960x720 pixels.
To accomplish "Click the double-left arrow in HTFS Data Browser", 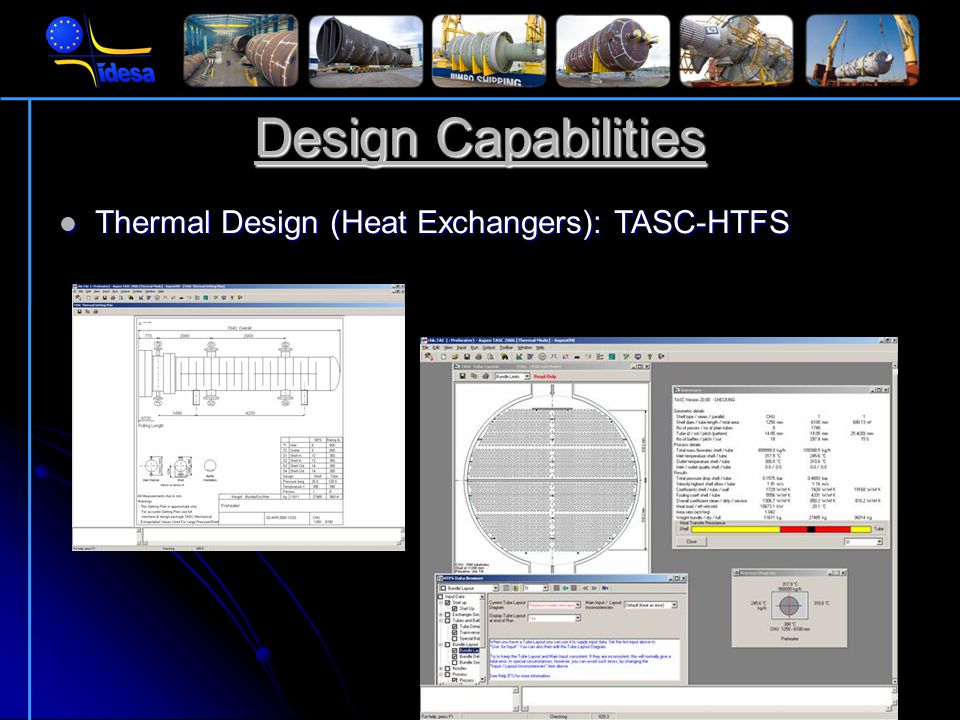I will point(585,588).
